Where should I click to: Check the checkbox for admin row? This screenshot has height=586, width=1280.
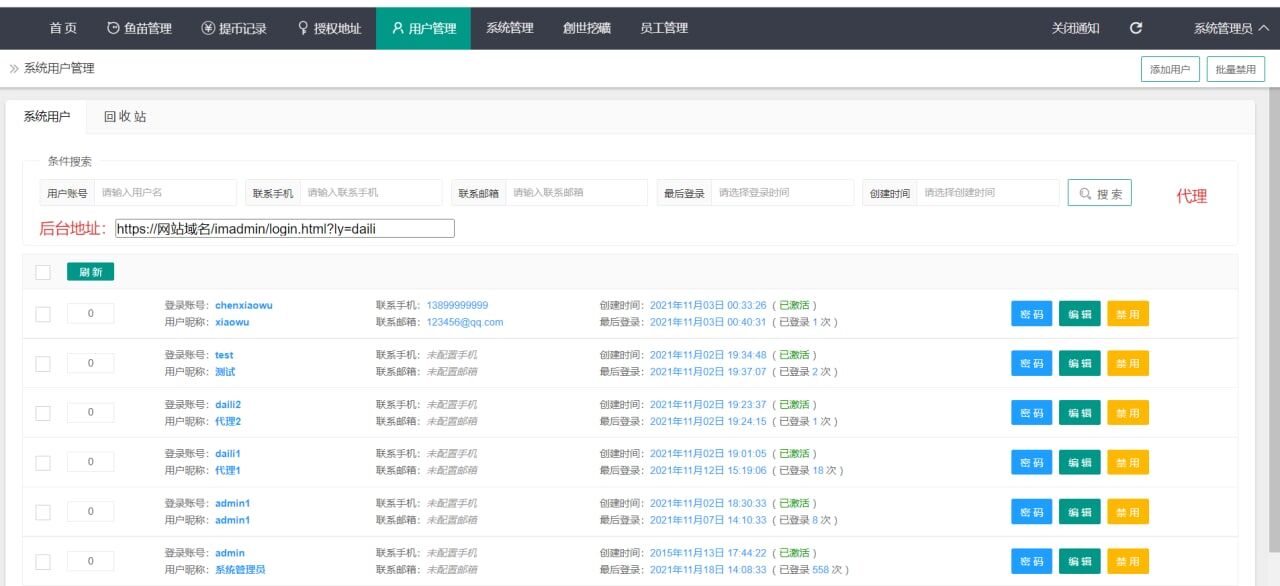pyautogui.click(x=43, y=561)
